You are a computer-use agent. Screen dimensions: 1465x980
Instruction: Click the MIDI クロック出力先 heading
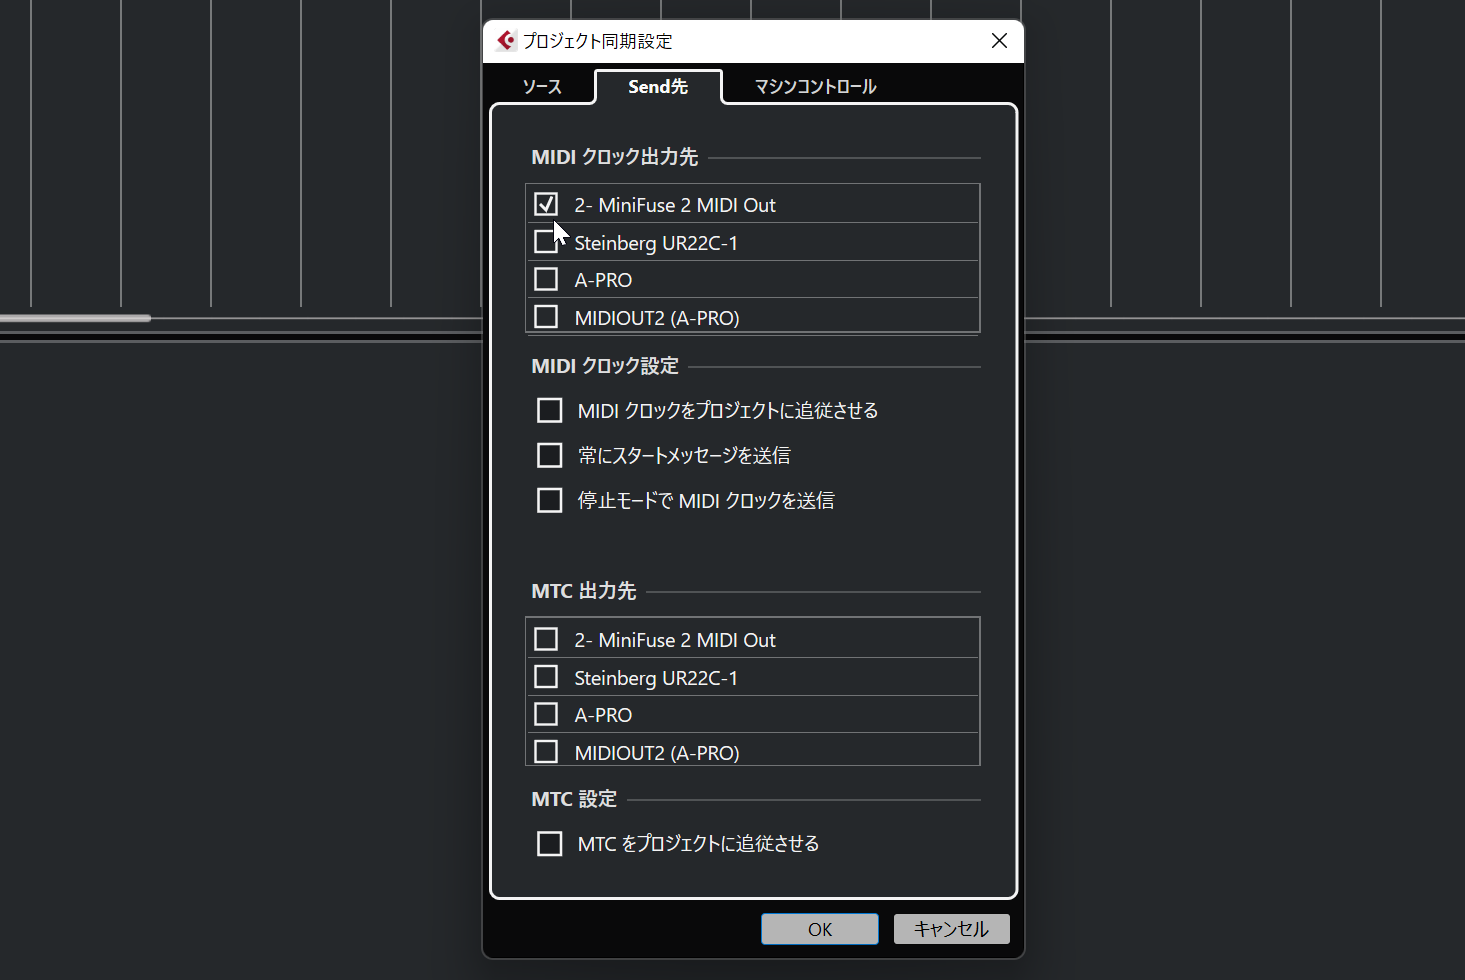tap(615, 157)
